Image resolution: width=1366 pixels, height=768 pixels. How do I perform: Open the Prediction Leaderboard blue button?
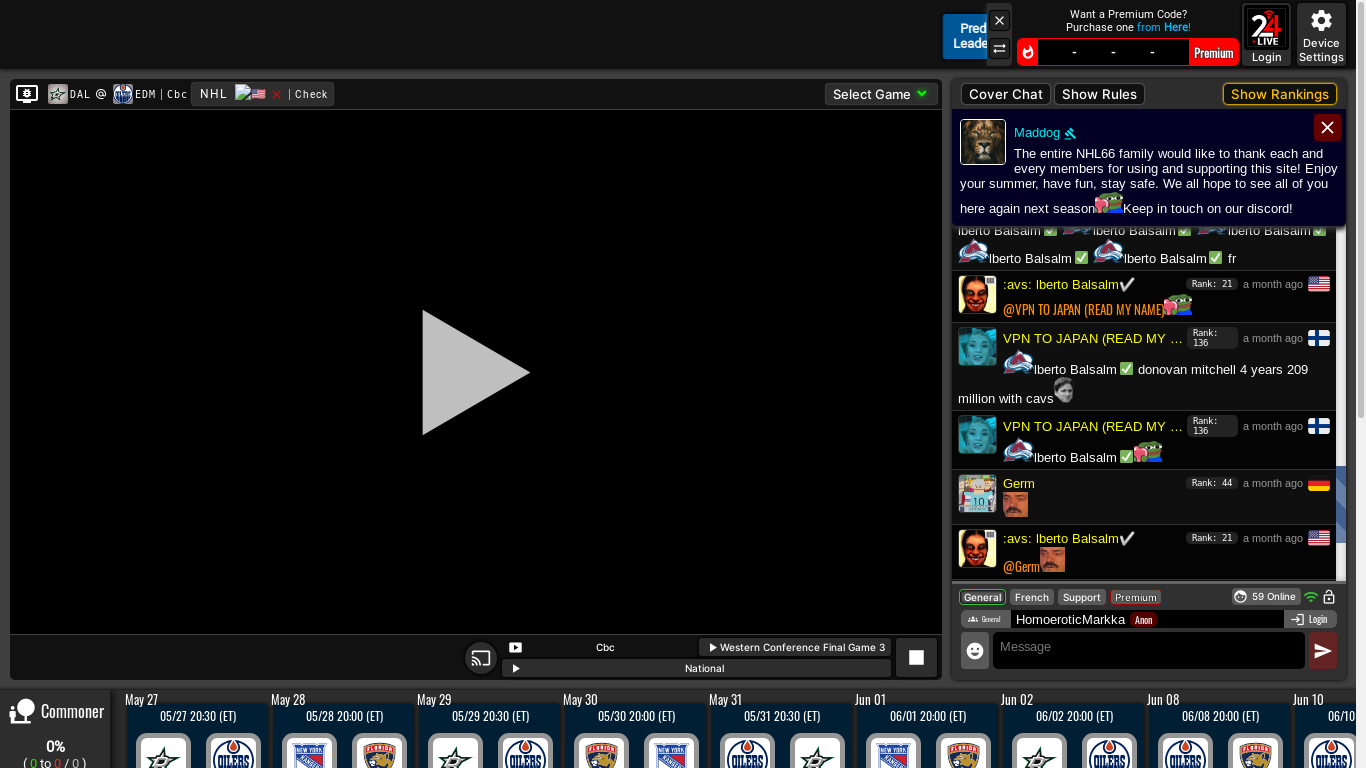tap(964, 36)
